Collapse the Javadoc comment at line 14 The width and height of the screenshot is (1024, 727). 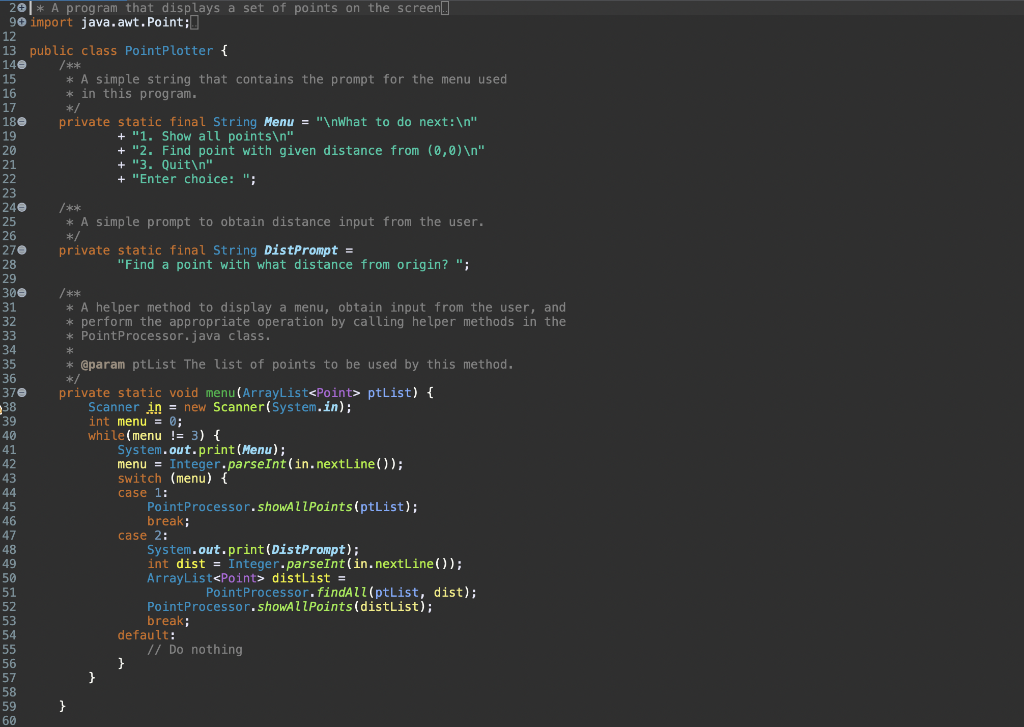22,65
